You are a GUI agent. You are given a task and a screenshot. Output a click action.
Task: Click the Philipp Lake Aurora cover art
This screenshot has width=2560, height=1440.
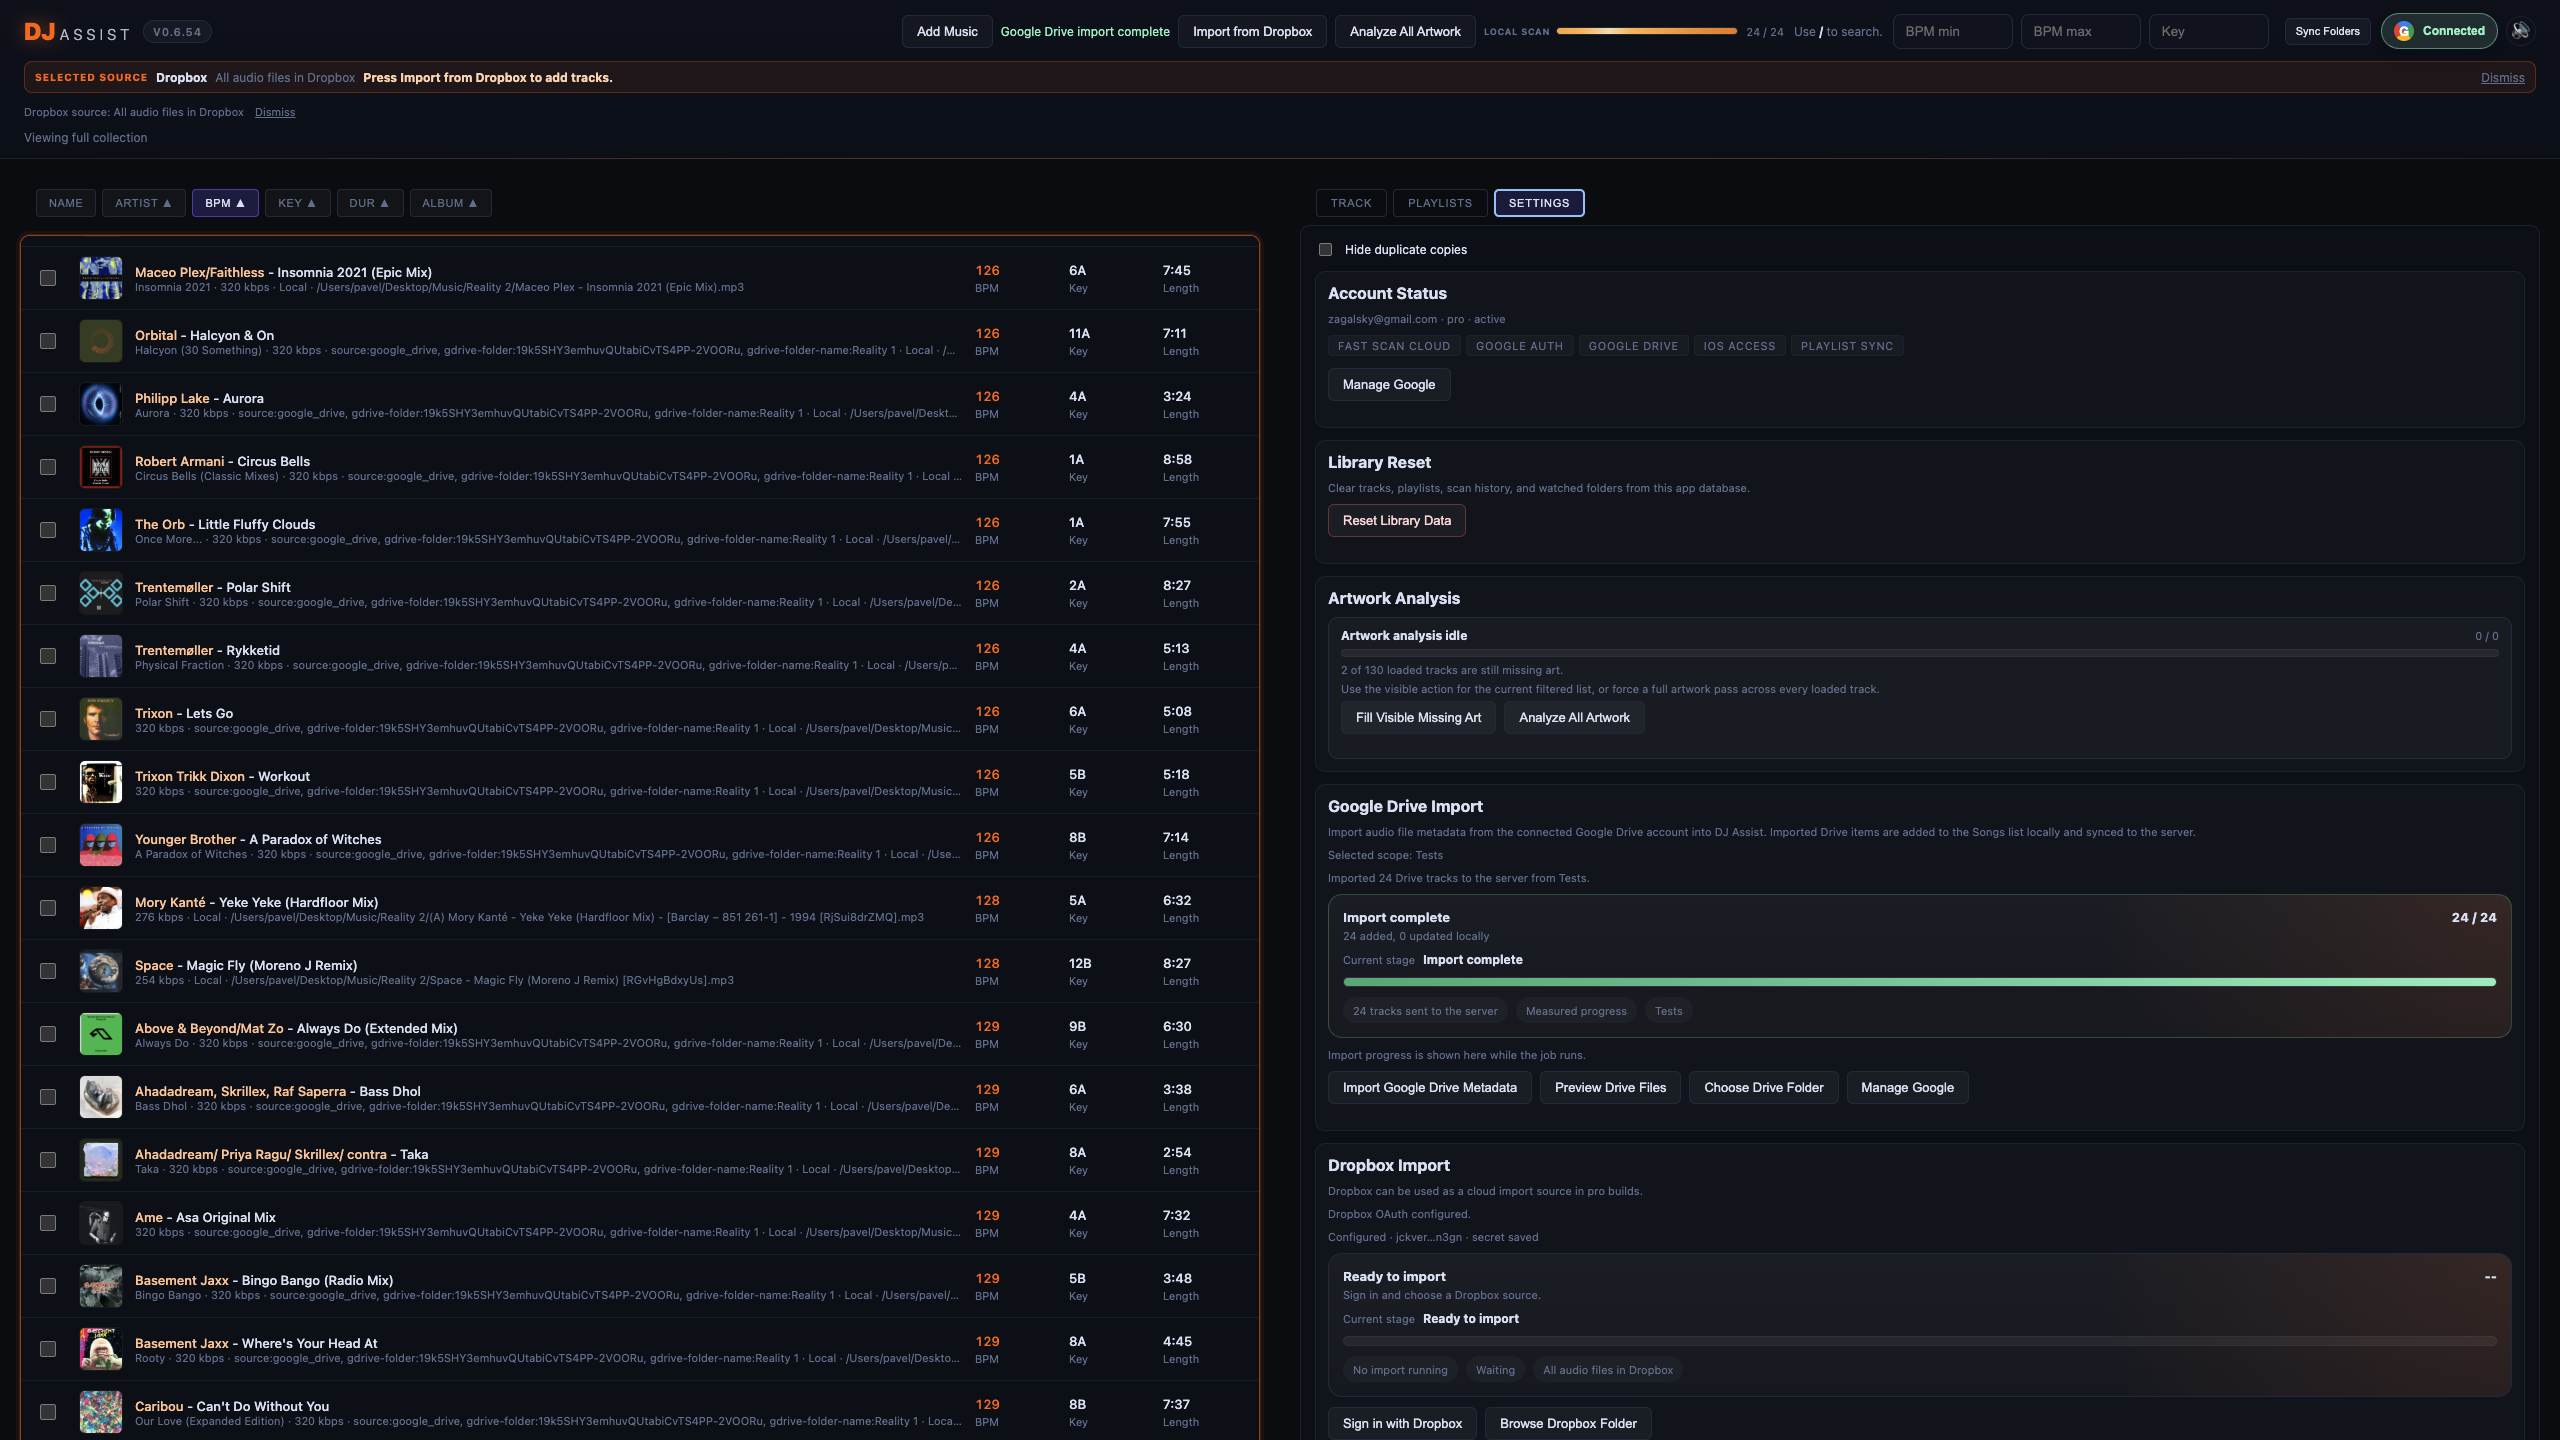[101, 404]
